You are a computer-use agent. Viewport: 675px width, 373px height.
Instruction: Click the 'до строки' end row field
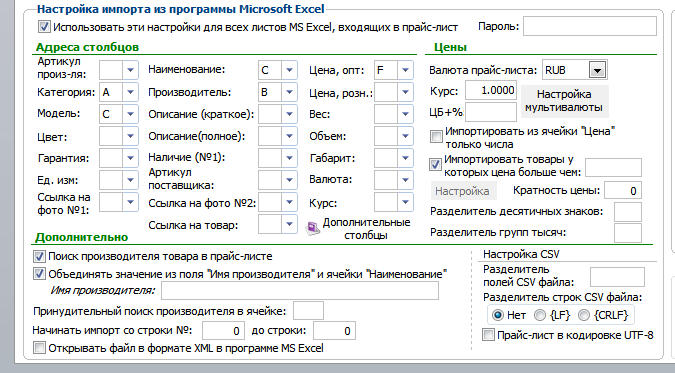[x=334, y=331]
